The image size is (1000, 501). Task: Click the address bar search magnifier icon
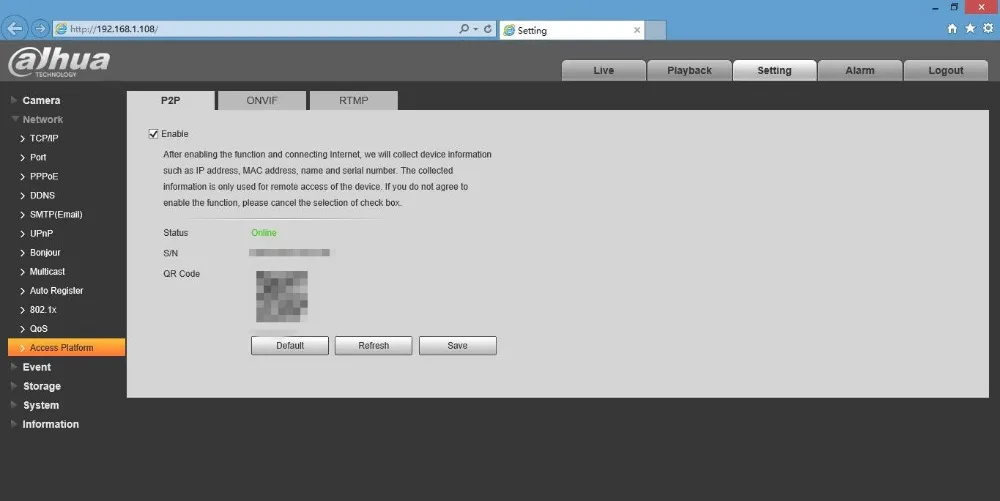tap(464, 29)
